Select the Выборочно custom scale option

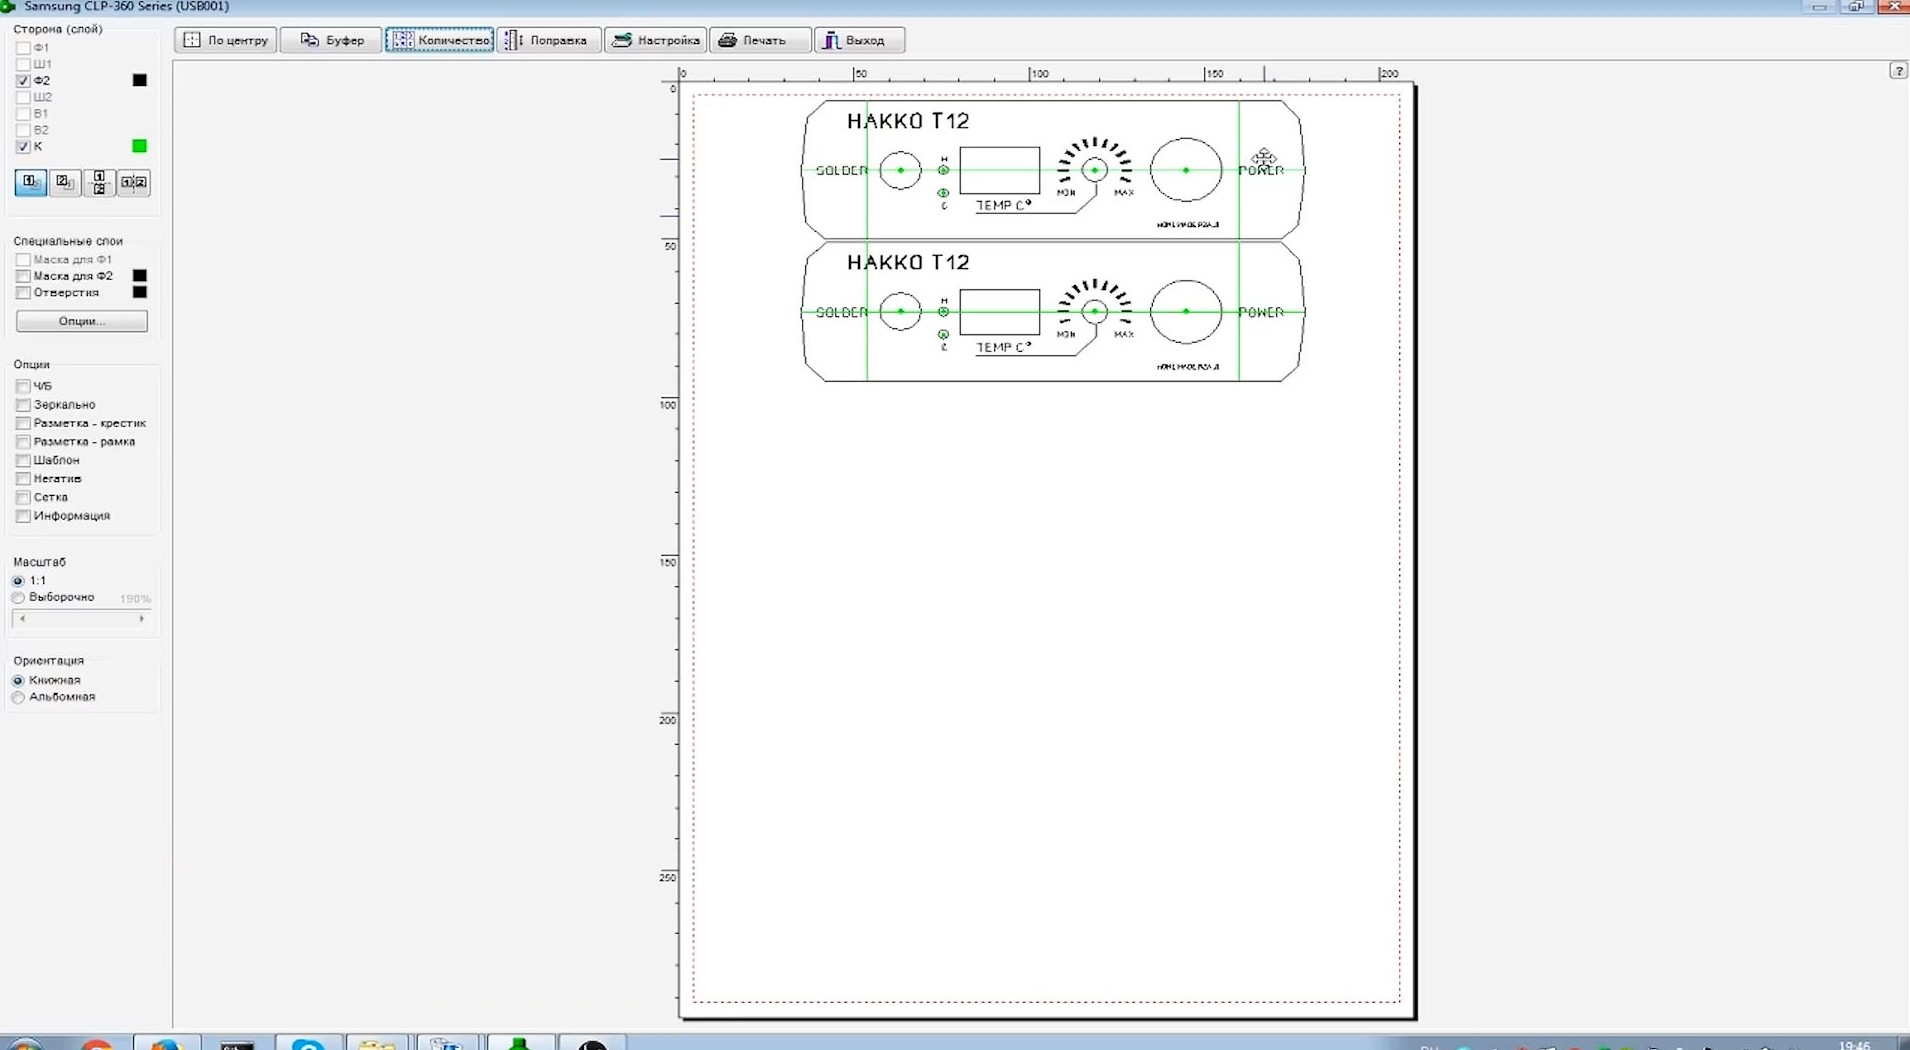pyautogui.click(x=18, y=597)
